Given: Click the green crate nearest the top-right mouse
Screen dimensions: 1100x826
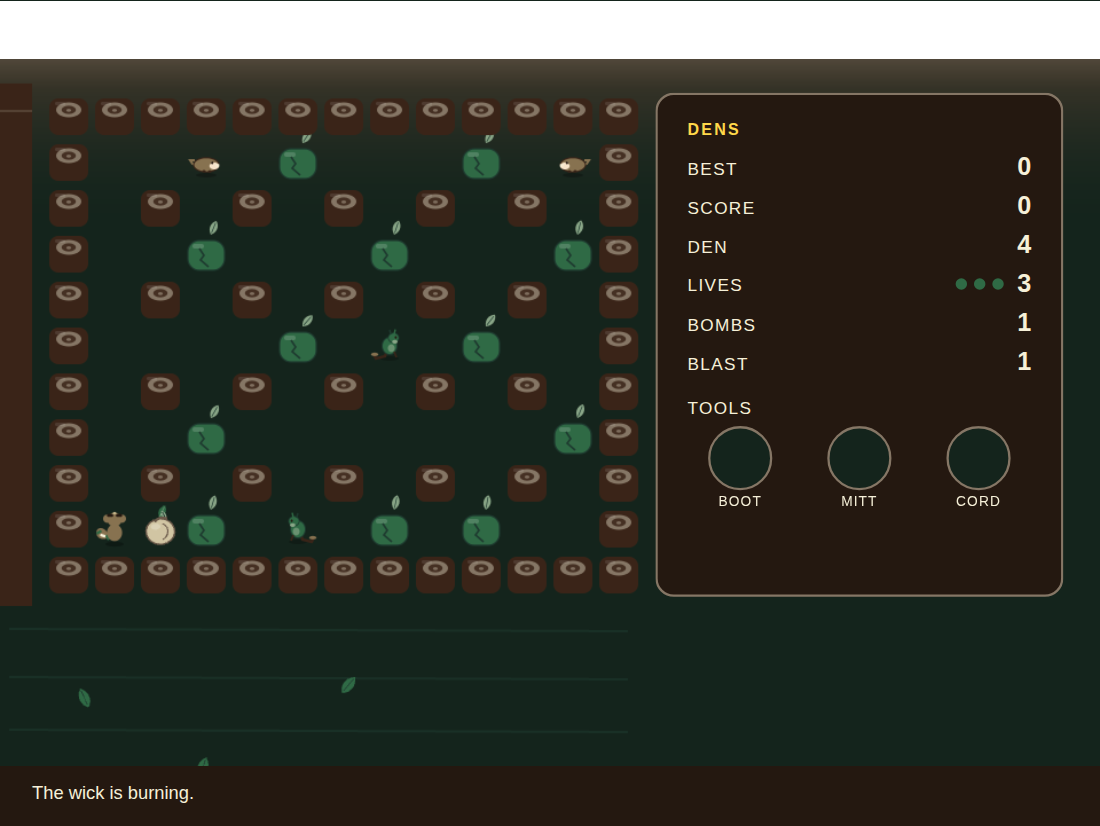Looking at the screenshot, I should pyautogui.click(x=481, y=164).
